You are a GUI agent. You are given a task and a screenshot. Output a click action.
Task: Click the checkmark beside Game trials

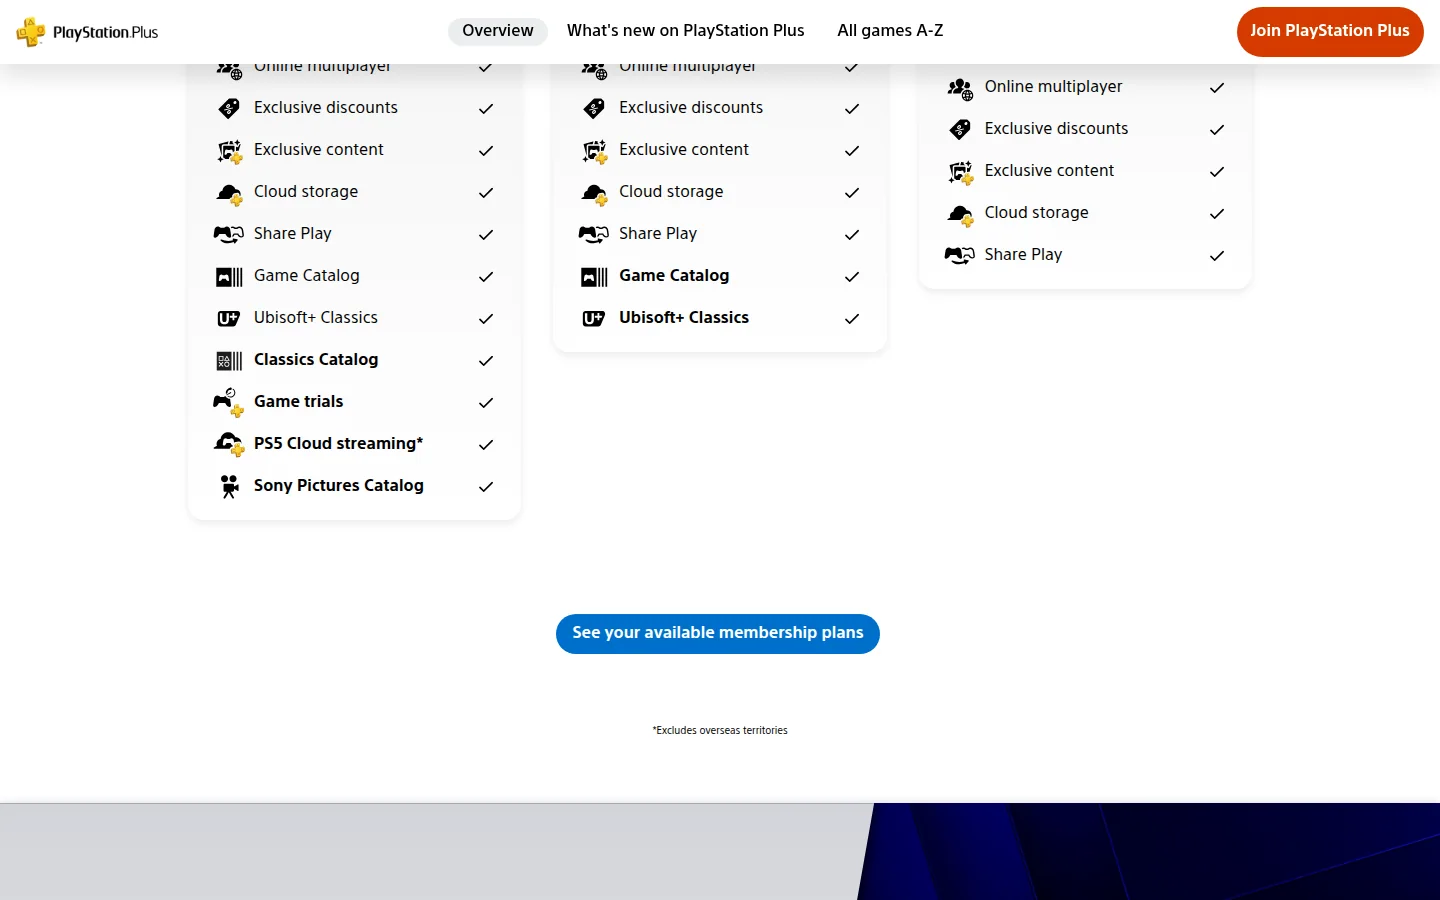click(x=486, y=403)
